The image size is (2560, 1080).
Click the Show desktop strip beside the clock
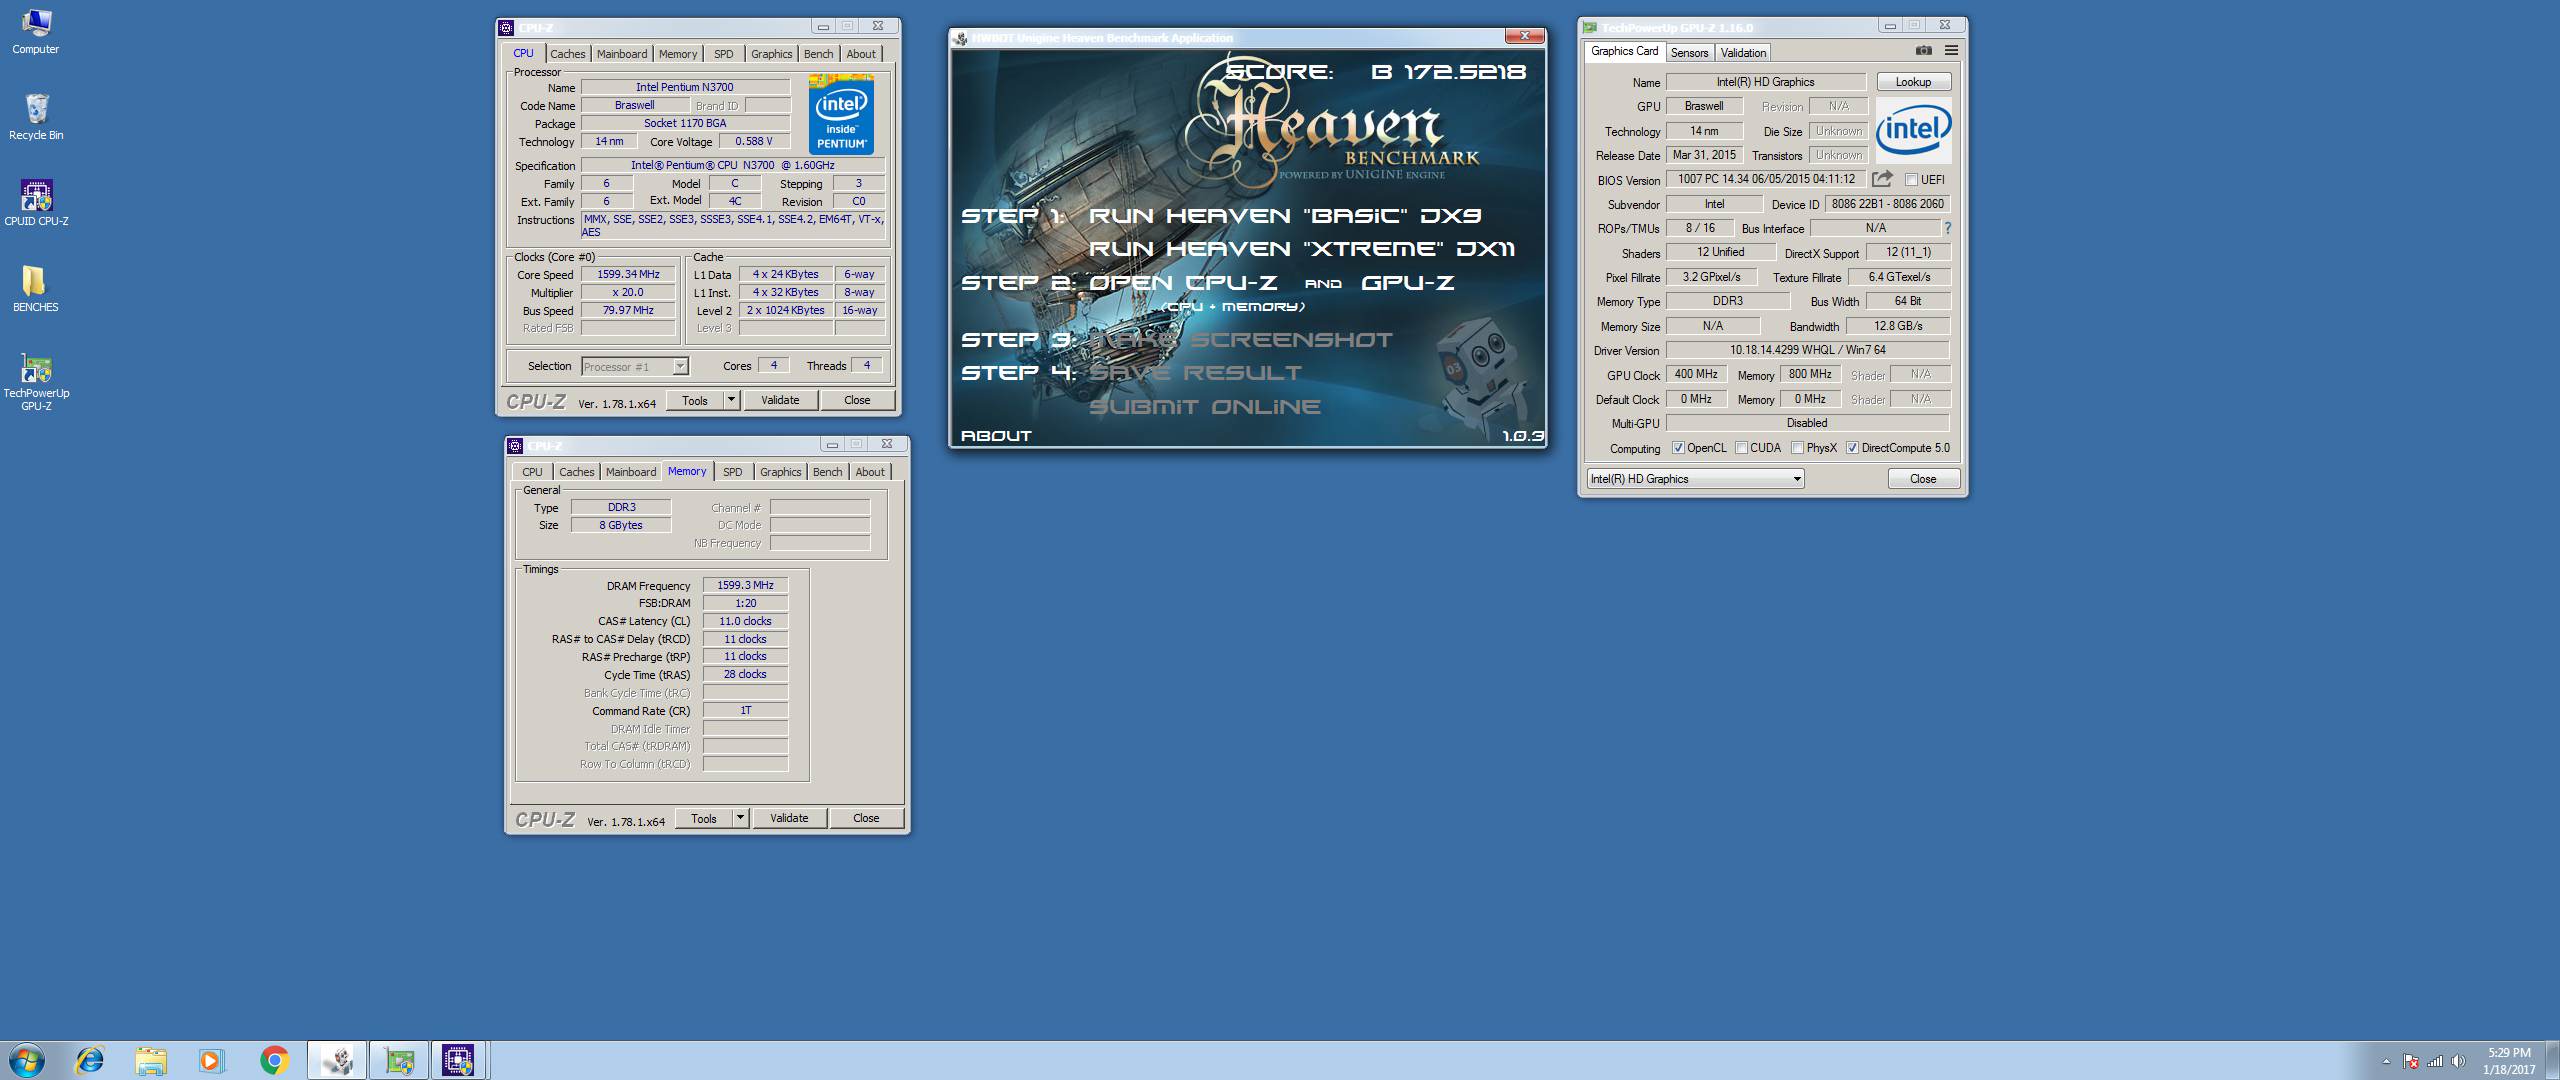pyautogui.click(x=2553, y=1060)
